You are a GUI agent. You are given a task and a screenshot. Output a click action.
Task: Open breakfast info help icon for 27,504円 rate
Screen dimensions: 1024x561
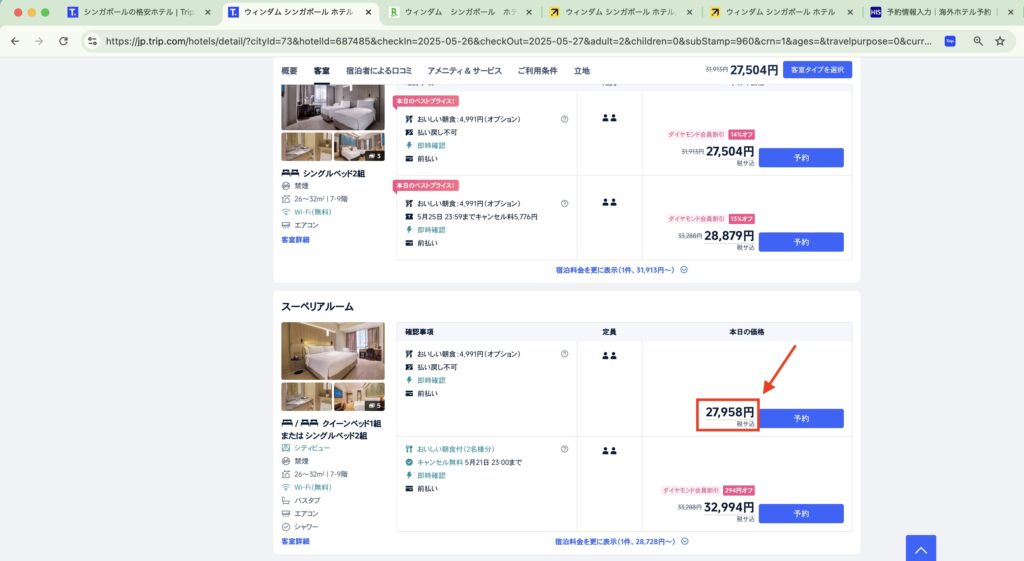564,119
